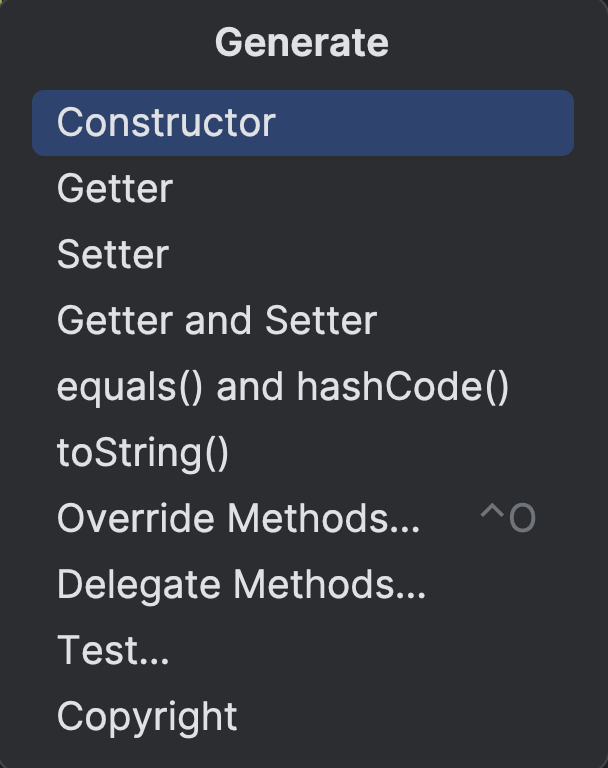Open Override Methods... dialog
Image resolution: width=608 pixels, height=768 pixels.
point(238,519)
